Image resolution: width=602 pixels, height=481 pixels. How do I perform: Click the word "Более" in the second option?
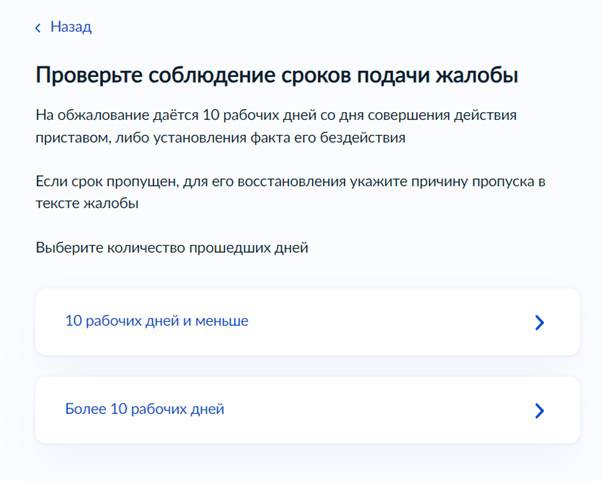pyautogui.click(x=84, y=409)
